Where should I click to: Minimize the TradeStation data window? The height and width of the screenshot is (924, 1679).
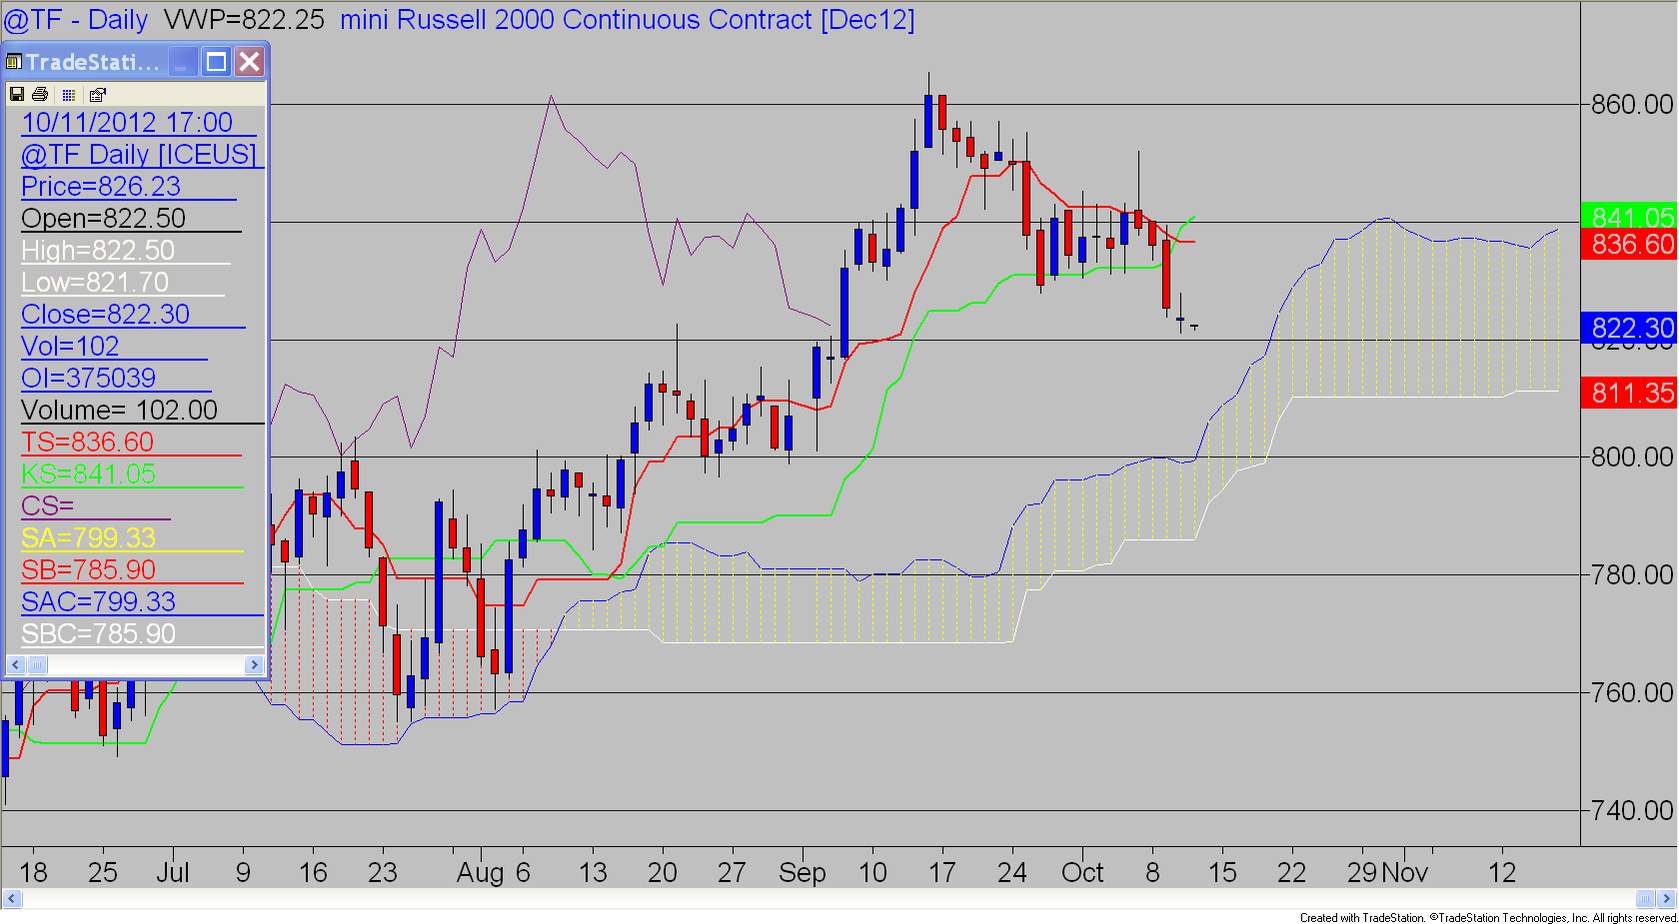182,62
